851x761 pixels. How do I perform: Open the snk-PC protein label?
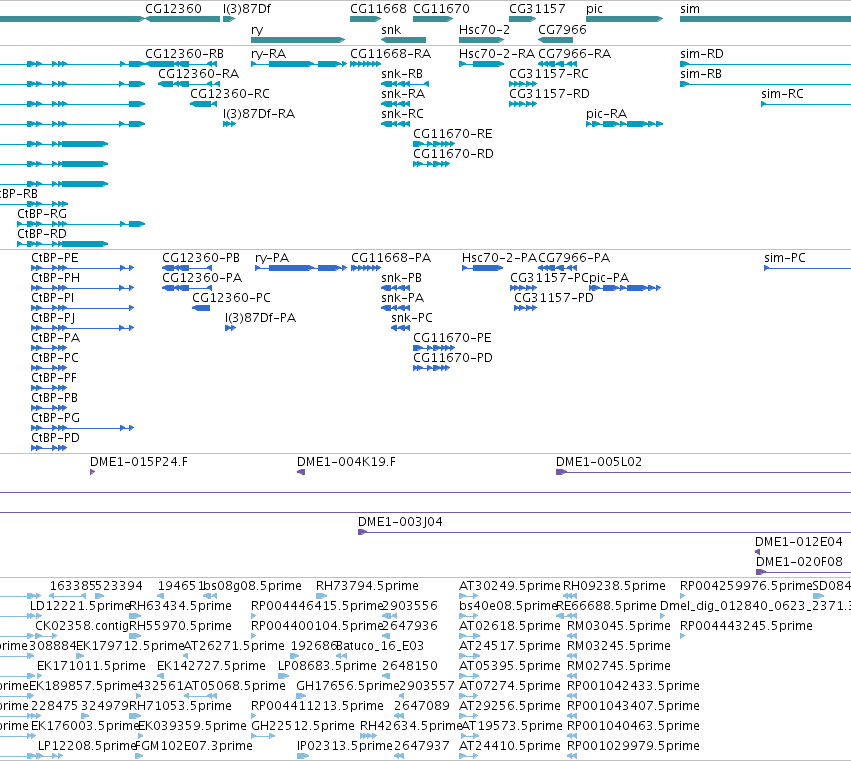pyautogui.click(x=412, y=318)
